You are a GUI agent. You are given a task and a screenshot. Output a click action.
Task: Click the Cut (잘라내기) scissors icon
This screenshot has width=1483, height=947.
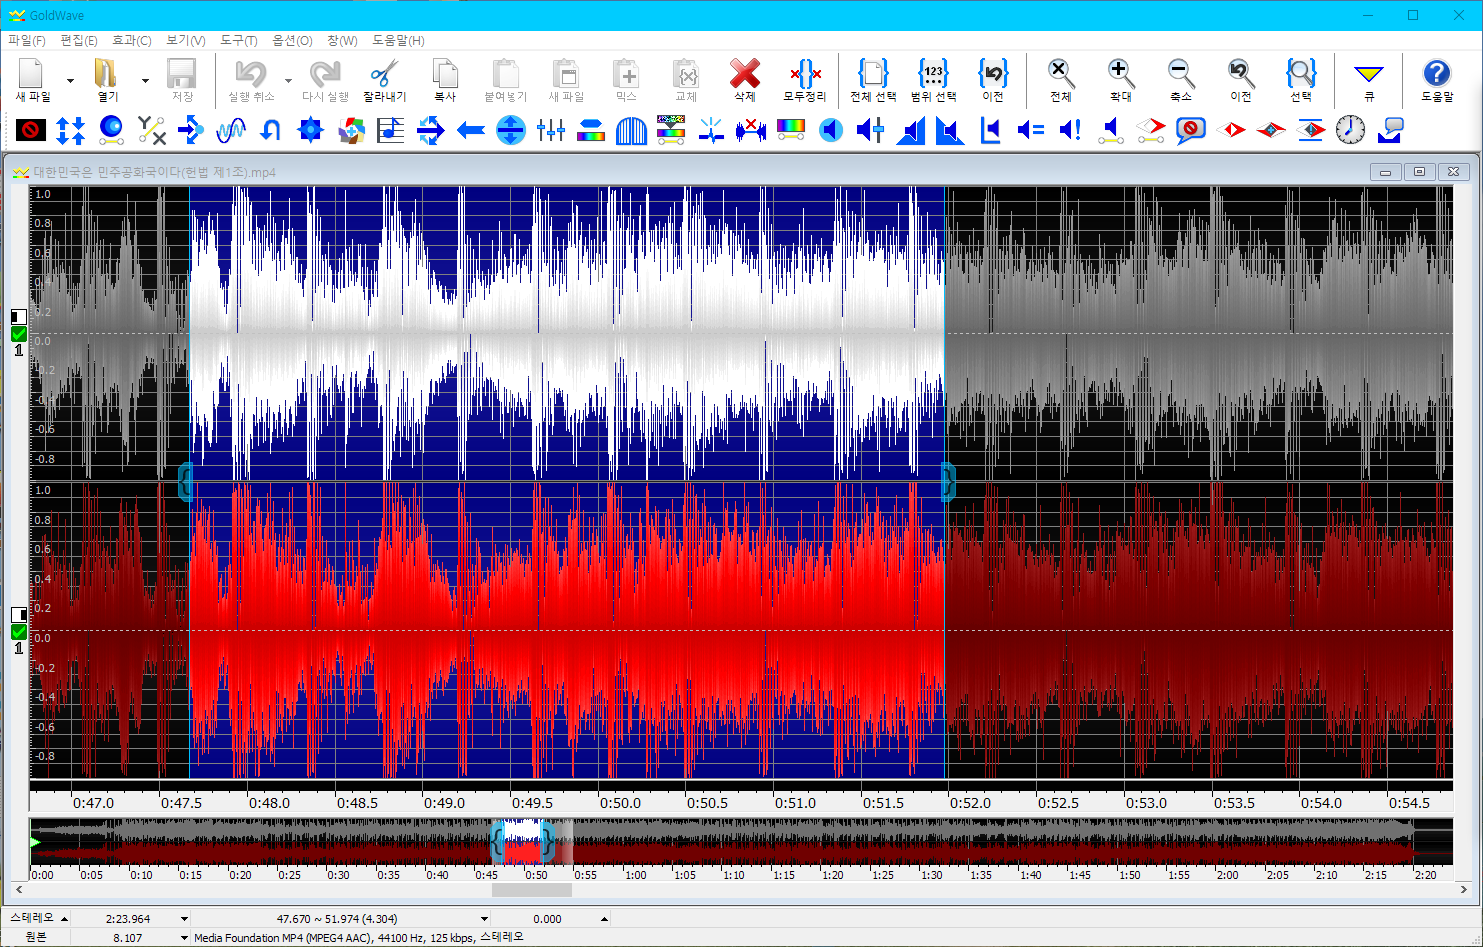[x=384, y=74]
